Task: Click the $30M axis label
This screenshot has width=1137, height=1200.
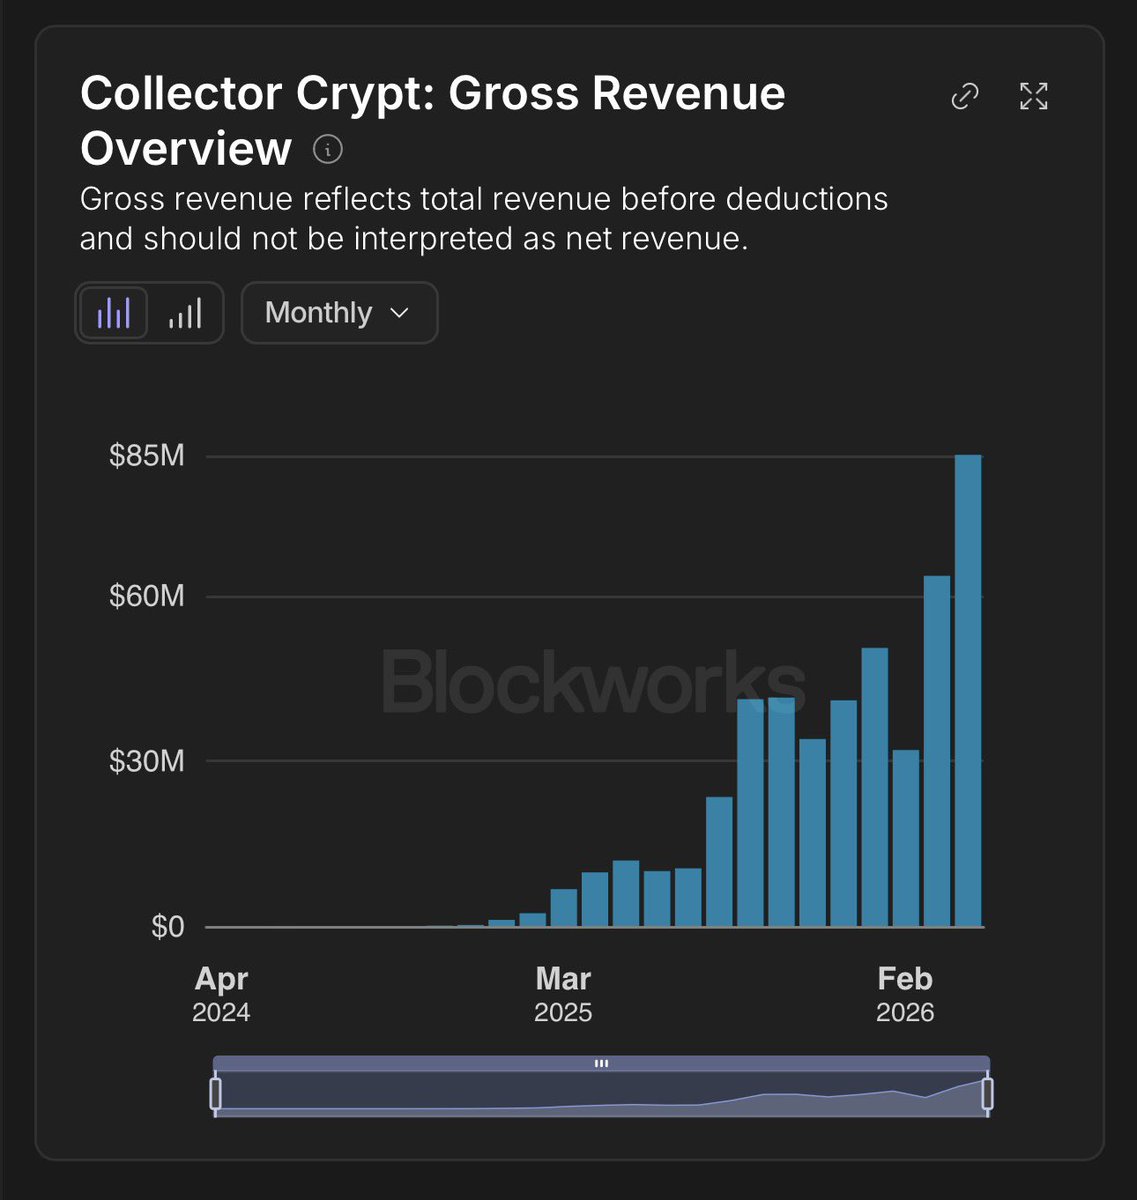Action: 147,761
